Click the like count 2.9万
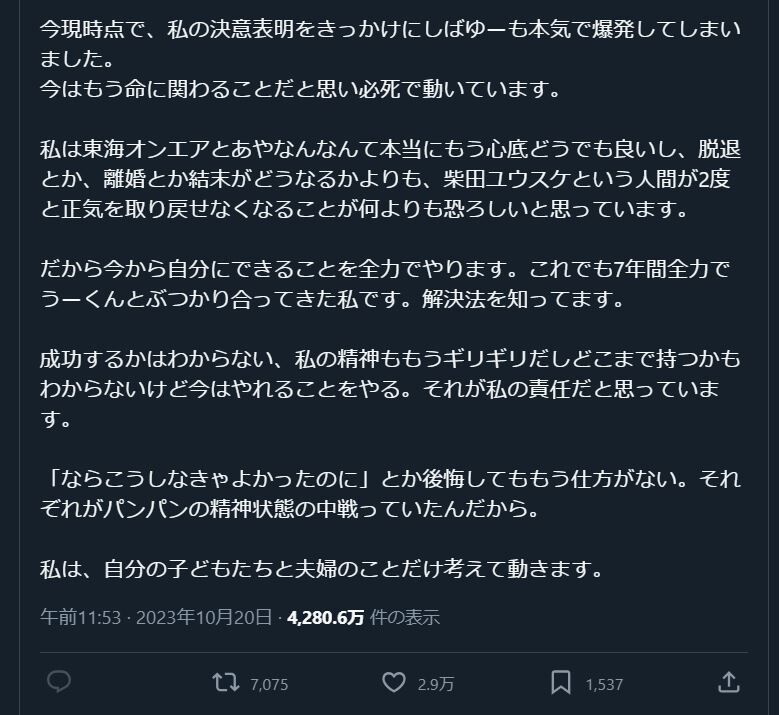 [435, 684]
